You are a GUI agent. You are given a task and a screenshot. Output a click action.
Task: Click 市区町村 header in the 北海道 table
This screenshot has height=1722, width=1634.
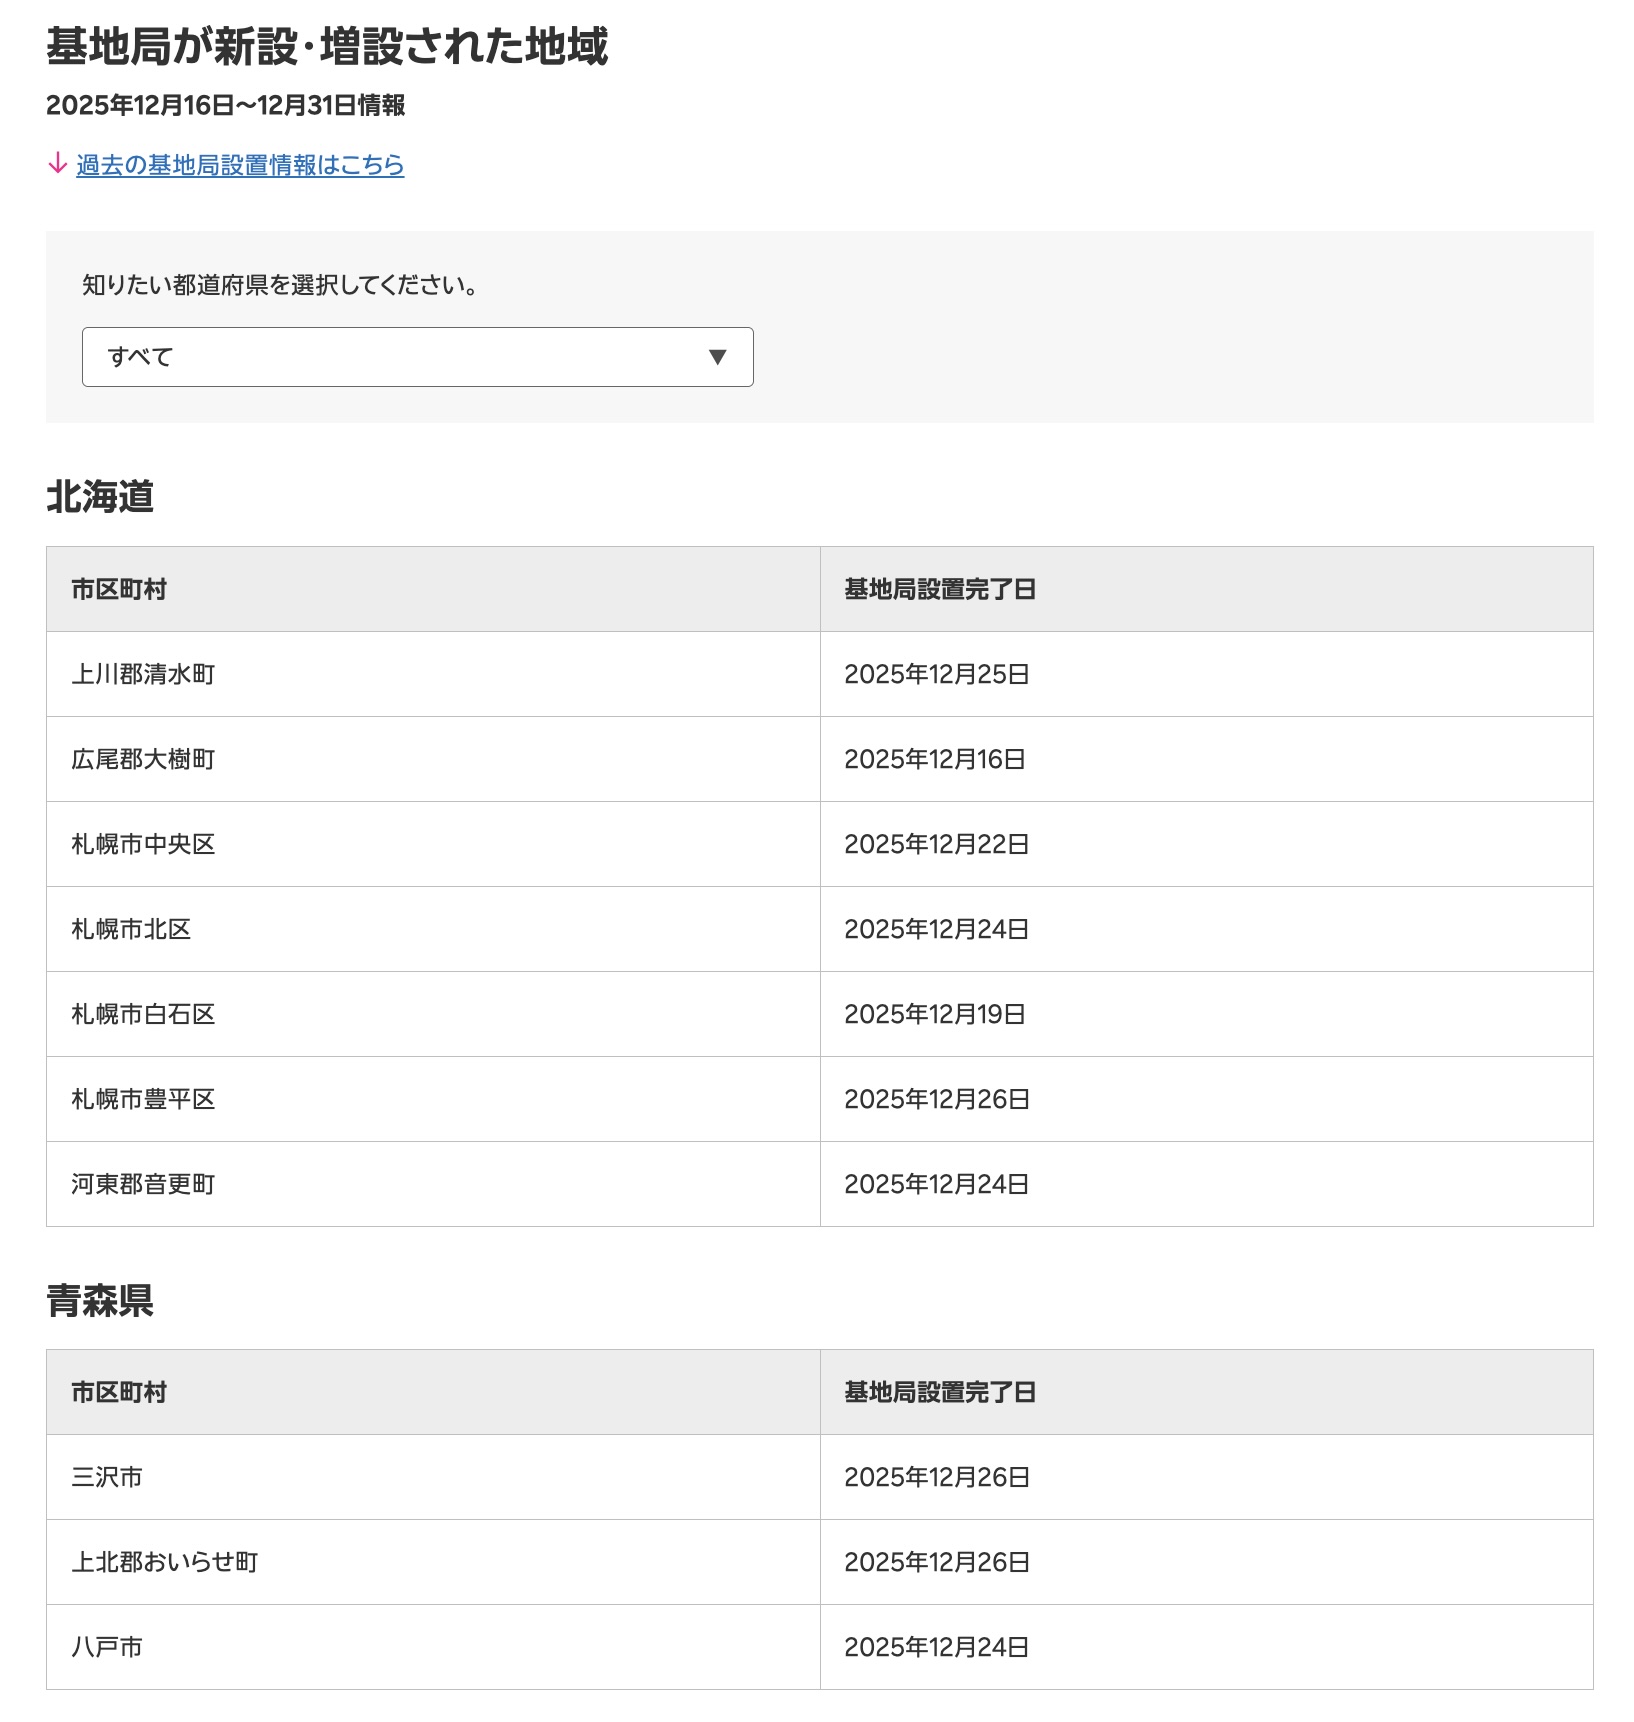(433, 589)
